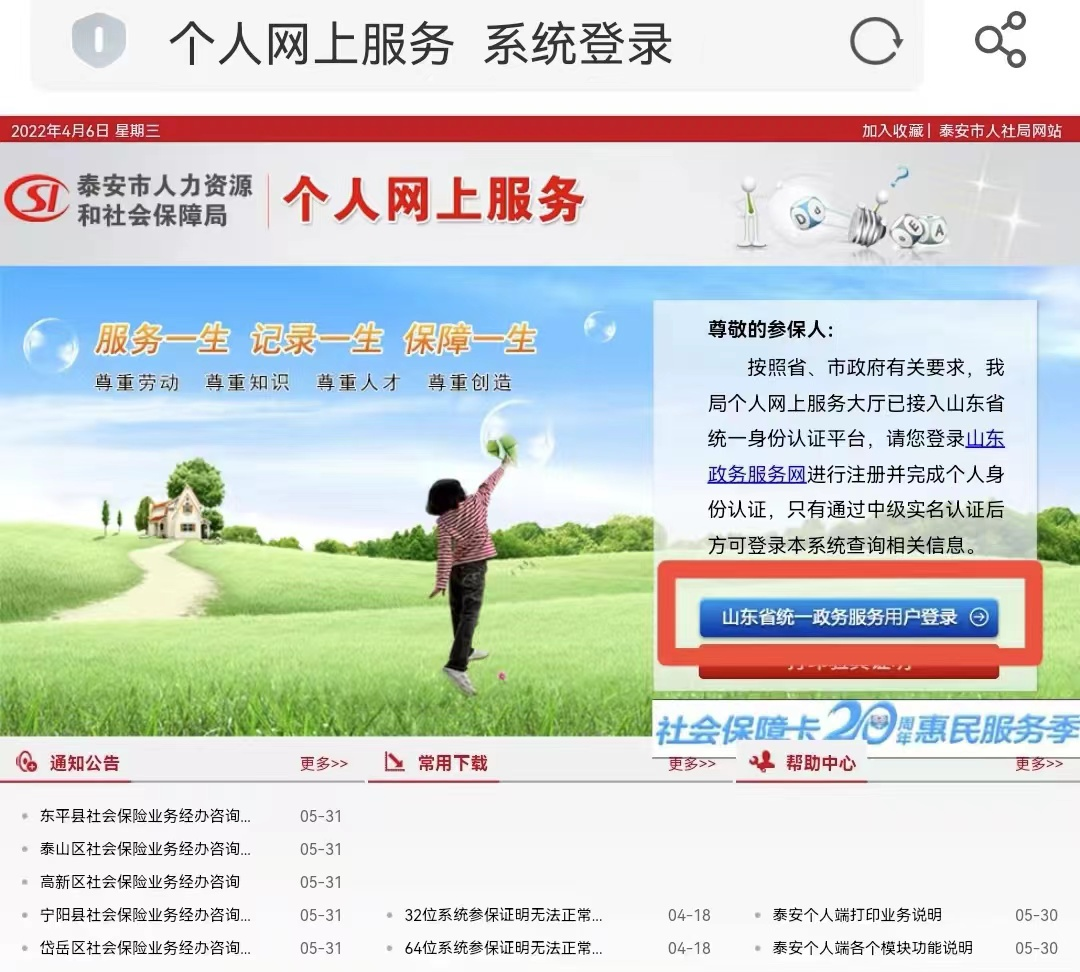This screenshot has height=972, width=1080.
Task: Open notice 高新区社会保险业务经办咨询
Action: pos(139,882)
